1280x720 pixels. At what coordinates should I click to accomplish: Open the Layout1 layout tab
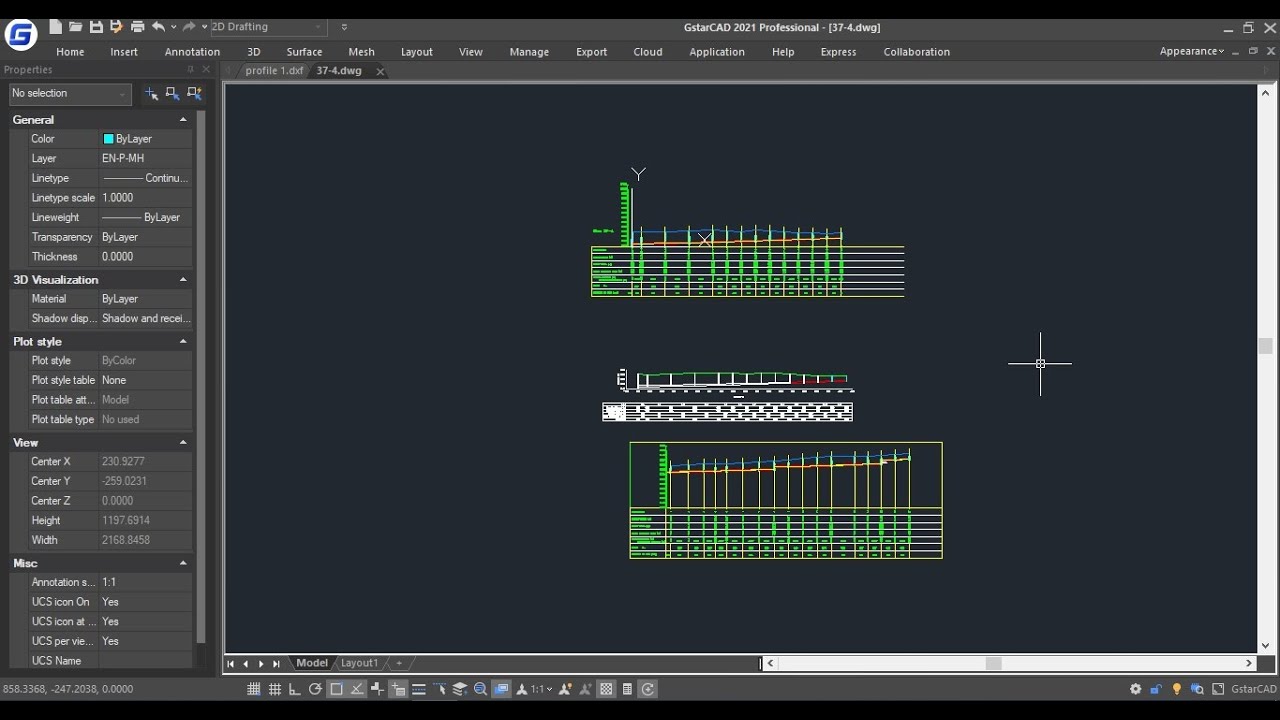click(x=360, y=663)
